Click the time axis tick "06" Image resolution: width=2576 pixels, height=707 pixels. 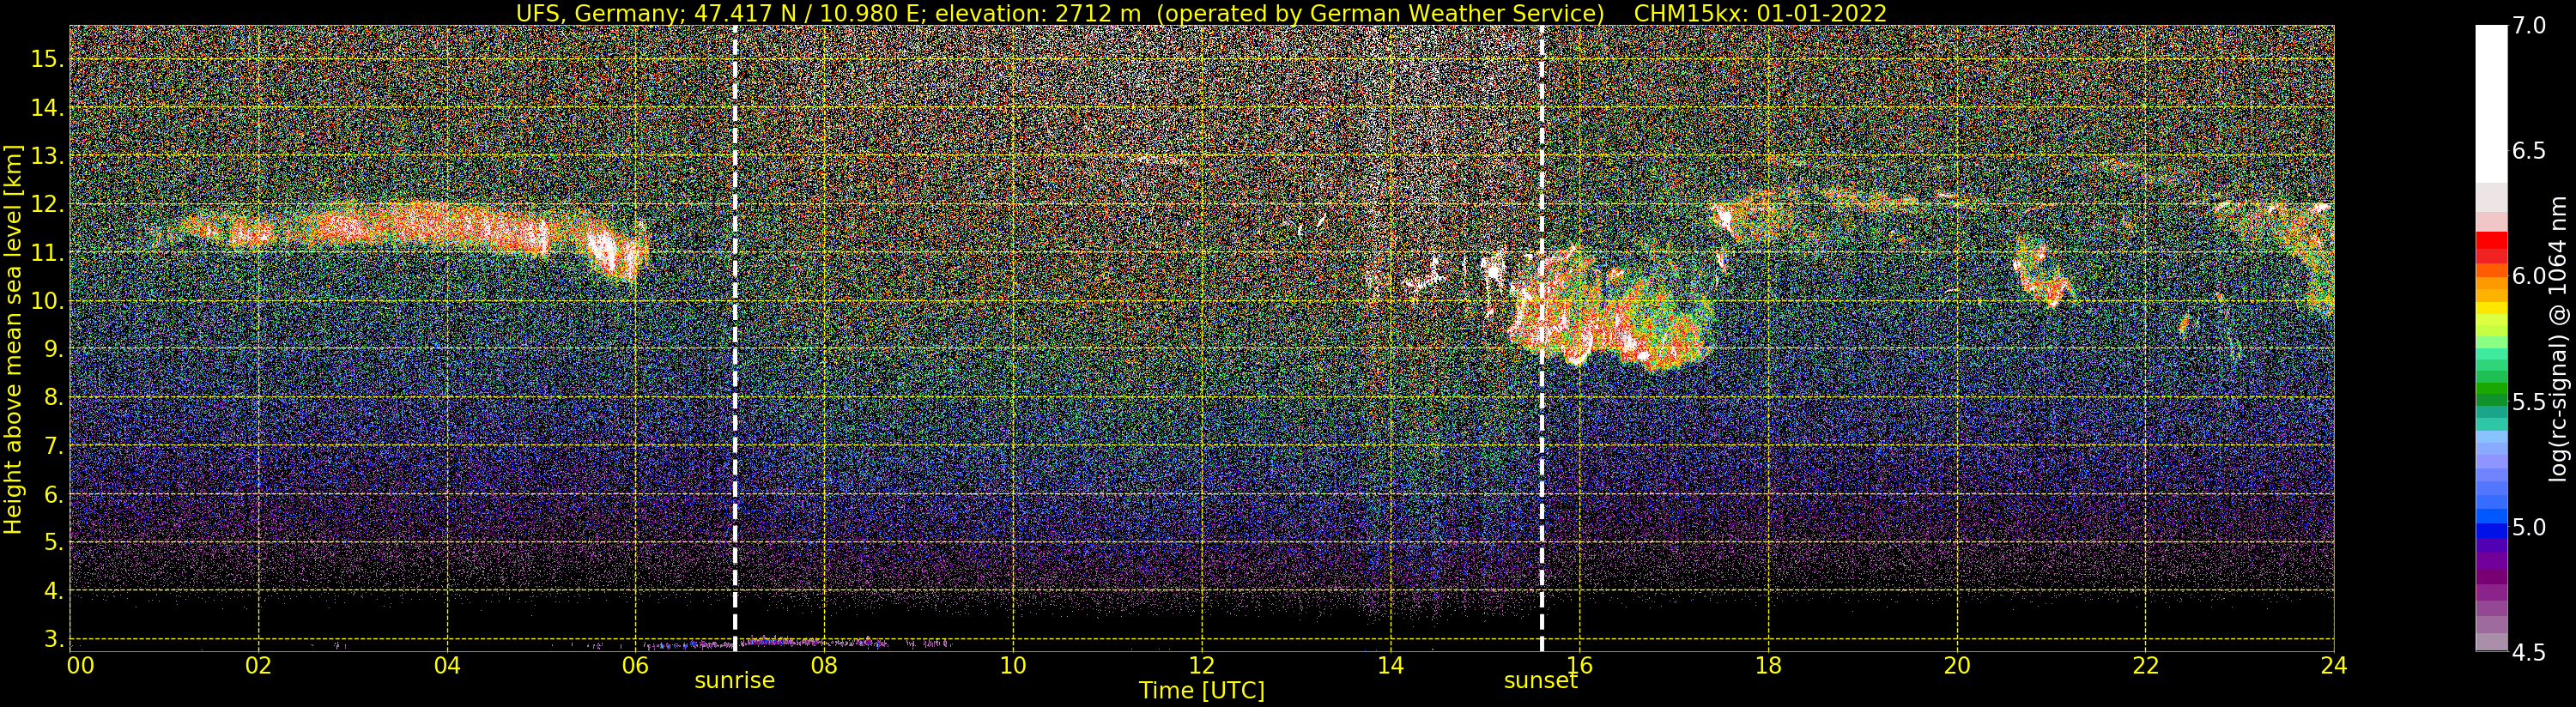[x=635, y=665]
